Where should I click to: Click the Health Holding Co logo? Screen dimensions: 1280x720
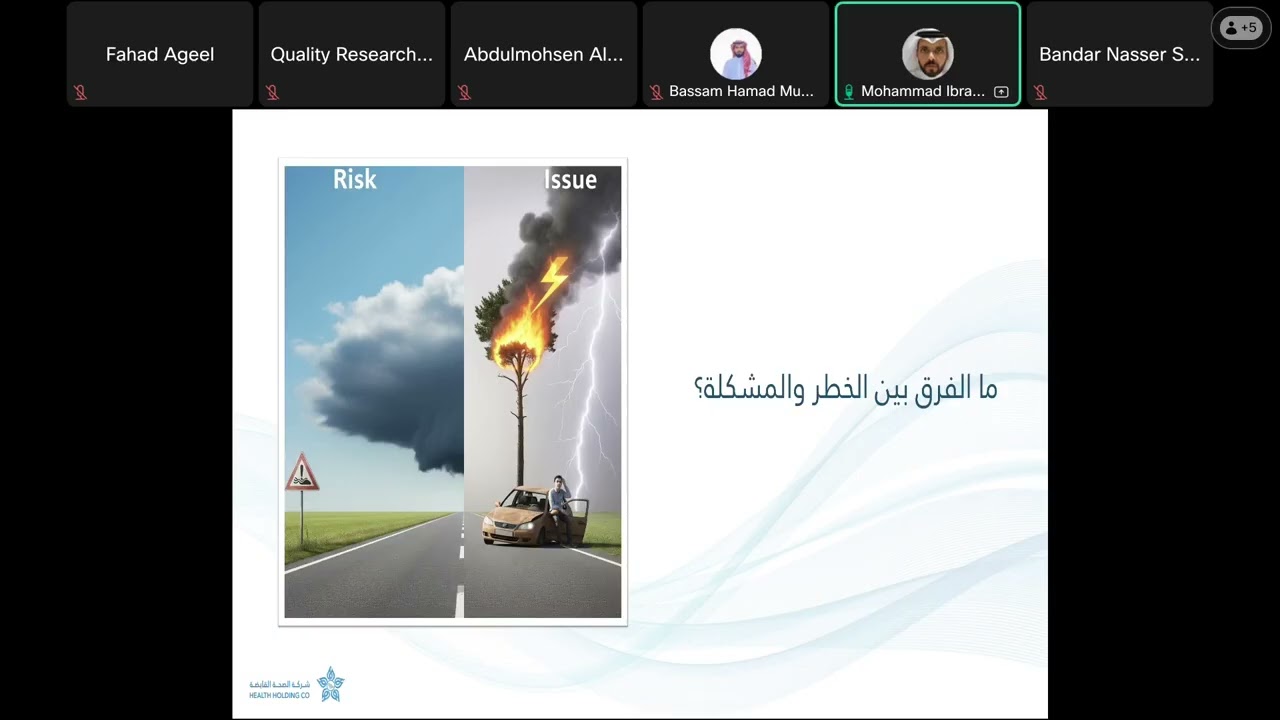click(297, 684)
